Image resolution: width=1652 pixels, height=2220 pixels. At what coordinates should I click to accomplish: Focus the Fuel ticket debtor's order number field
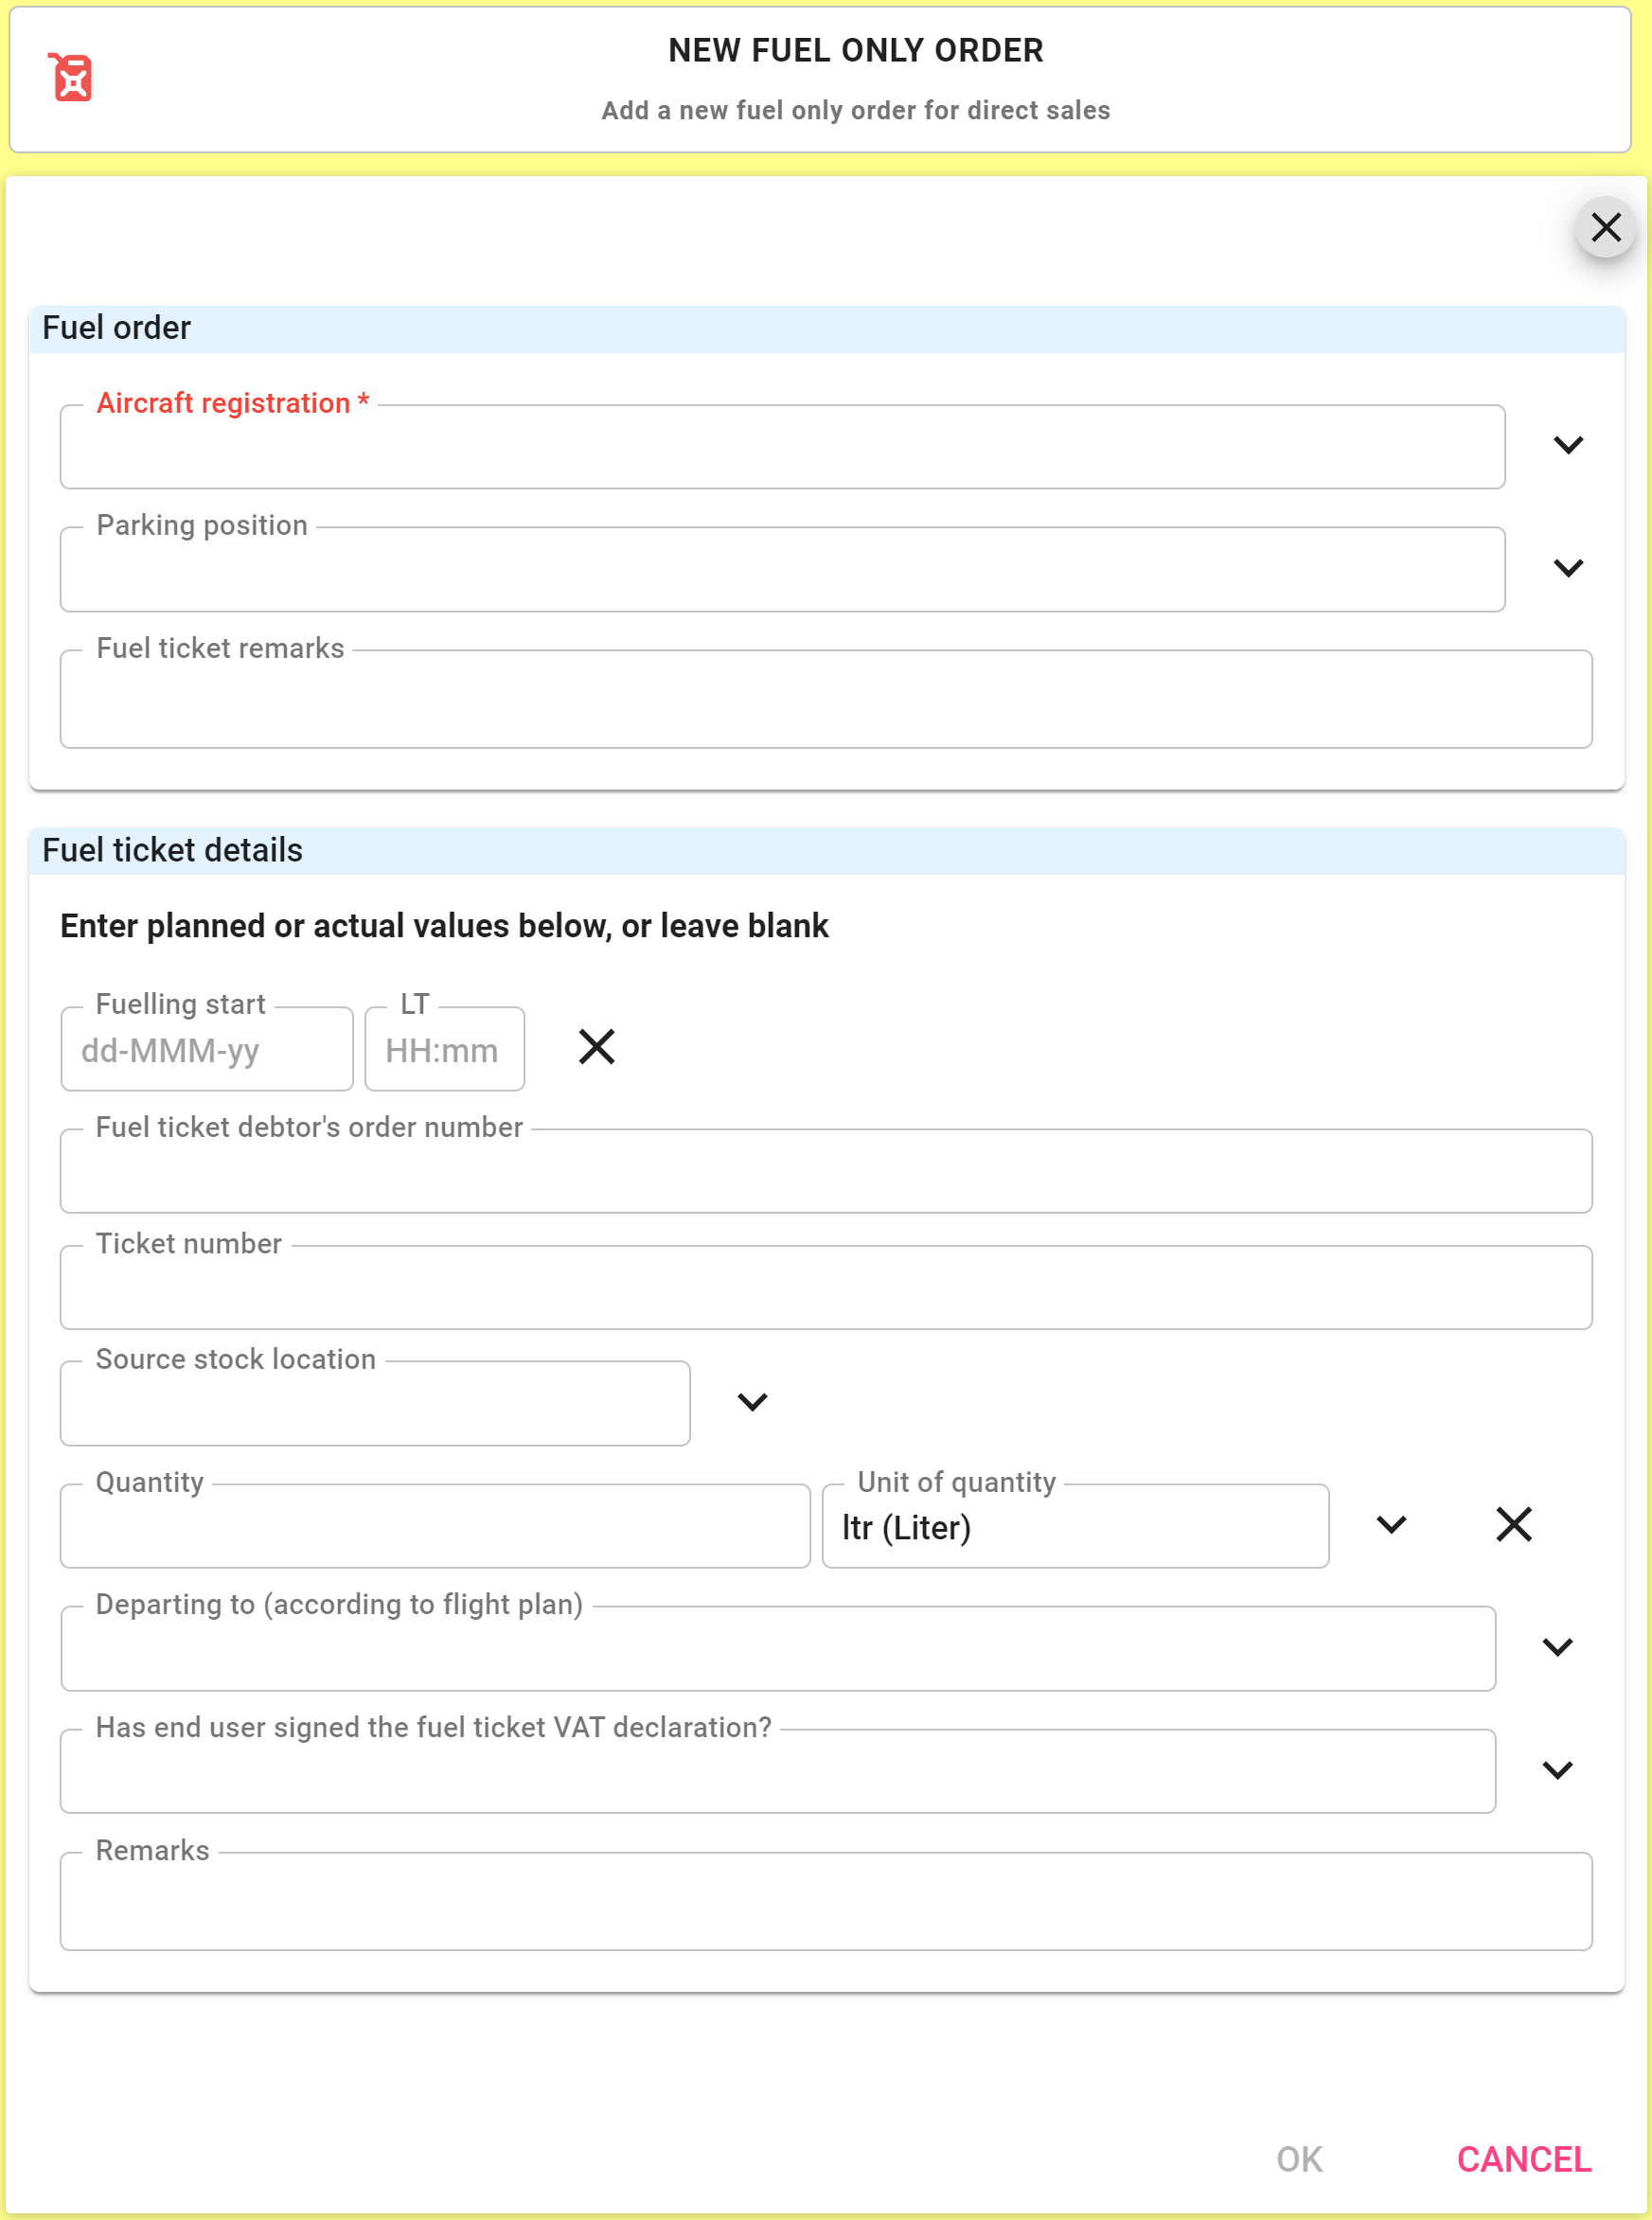point(826,1171)
